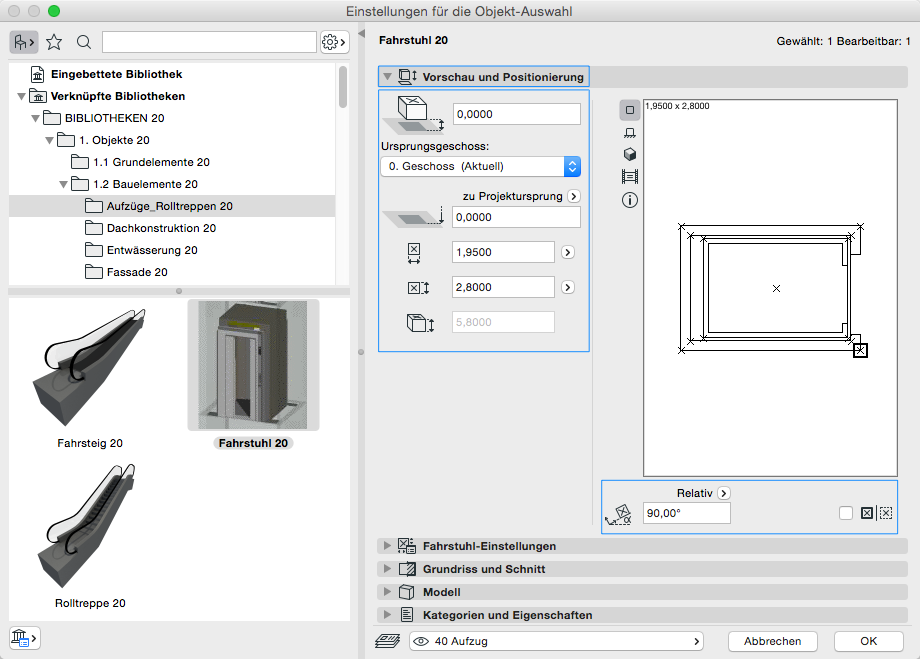The width and height of the screenshot is (920, 659).
Task: Switch preview to 3D view icon
Action: pos(630,155)
